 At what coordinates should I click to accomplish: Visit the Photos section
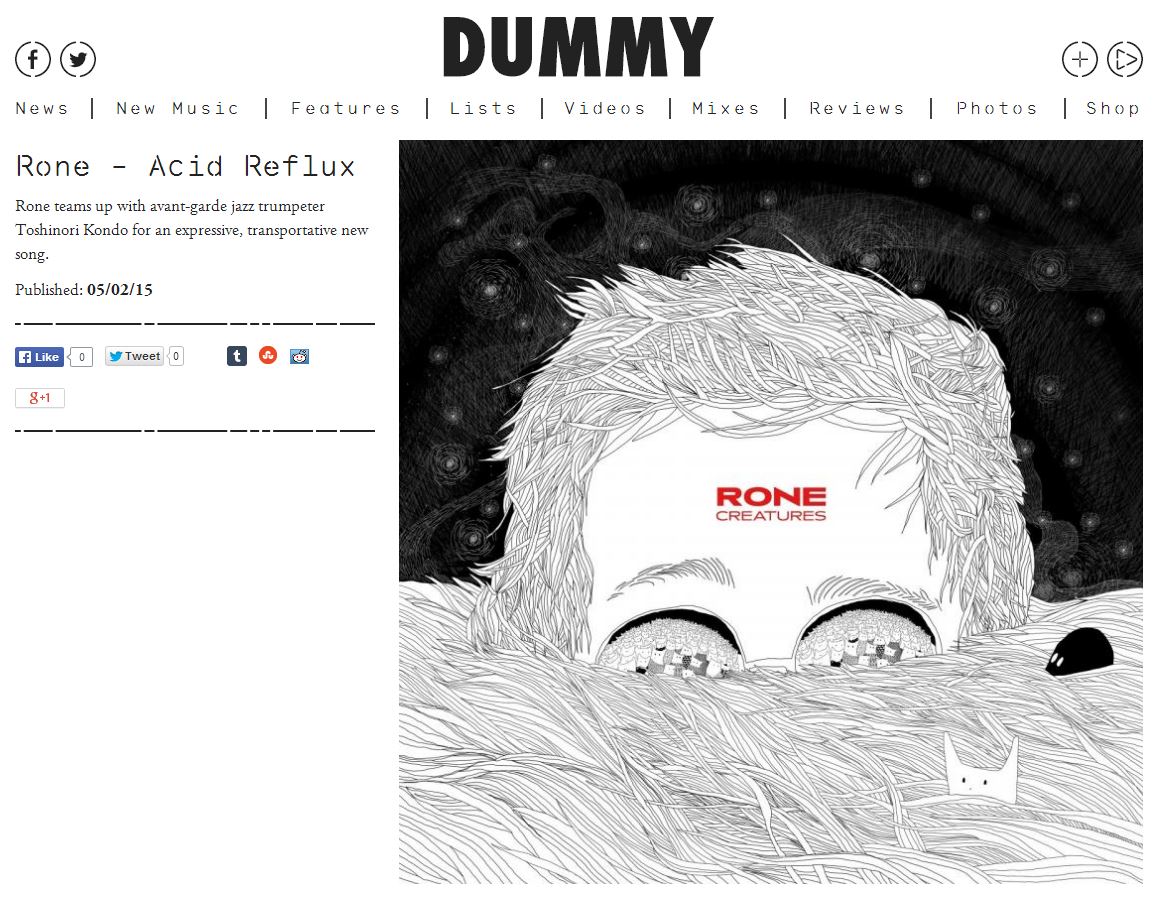(x=997, y=108)
